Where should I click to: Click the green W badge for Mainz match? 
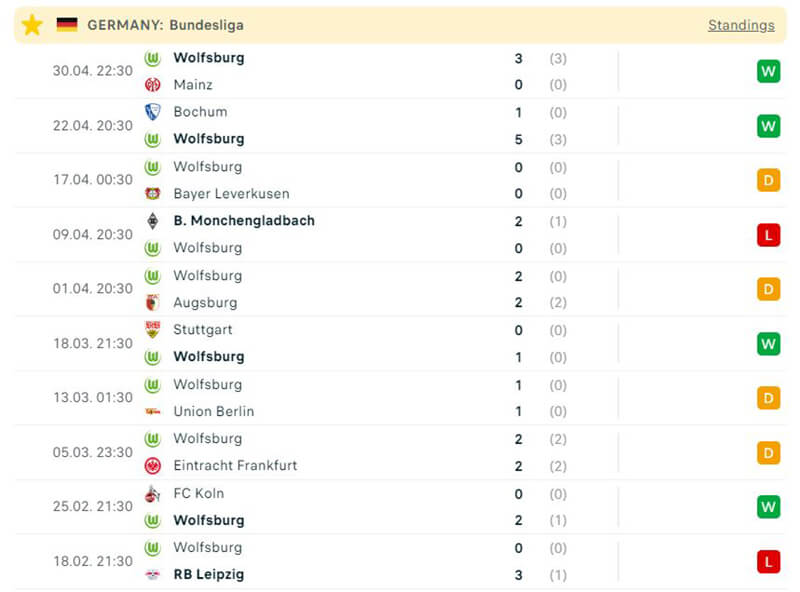coord(768,71)
